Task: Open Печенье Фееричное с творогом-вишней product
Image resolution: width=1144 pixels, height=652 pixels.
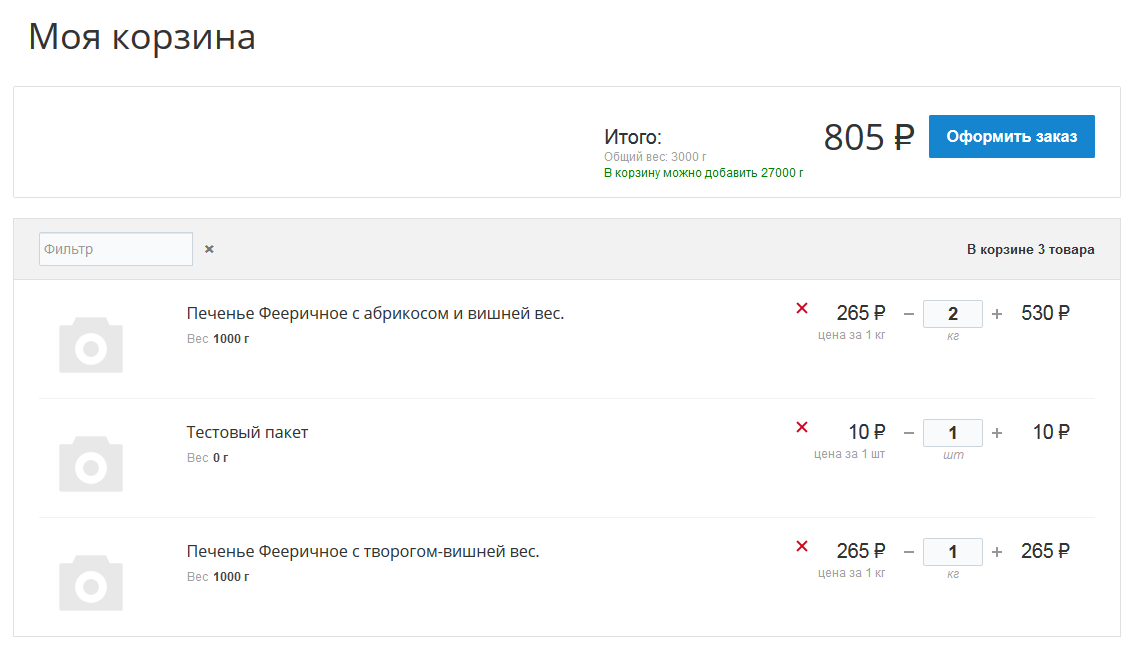Action: [363, 551]
